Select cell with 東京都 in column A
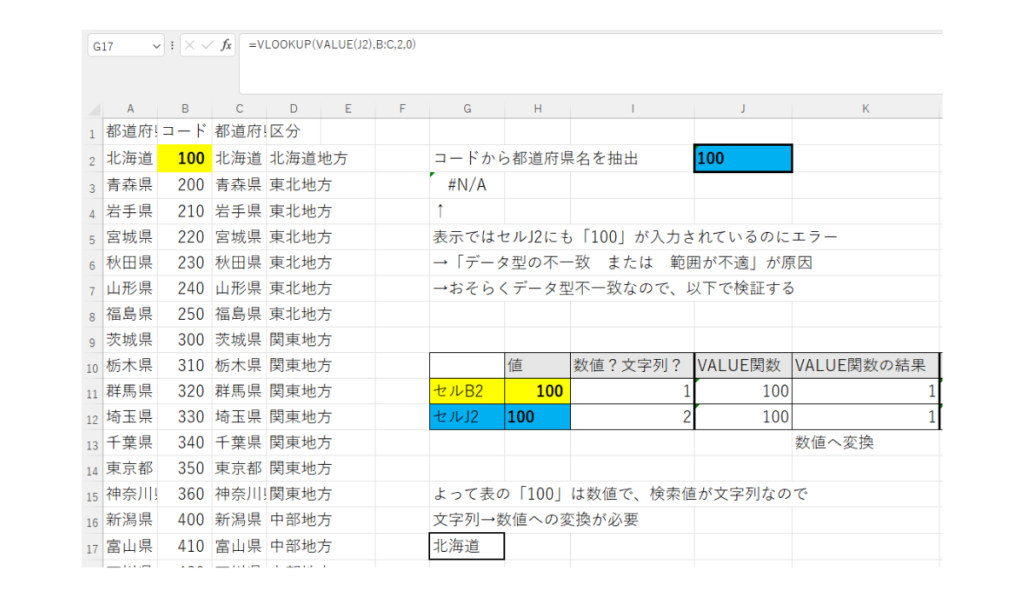The image size is (1024, 597). click(x=129, y=469)
